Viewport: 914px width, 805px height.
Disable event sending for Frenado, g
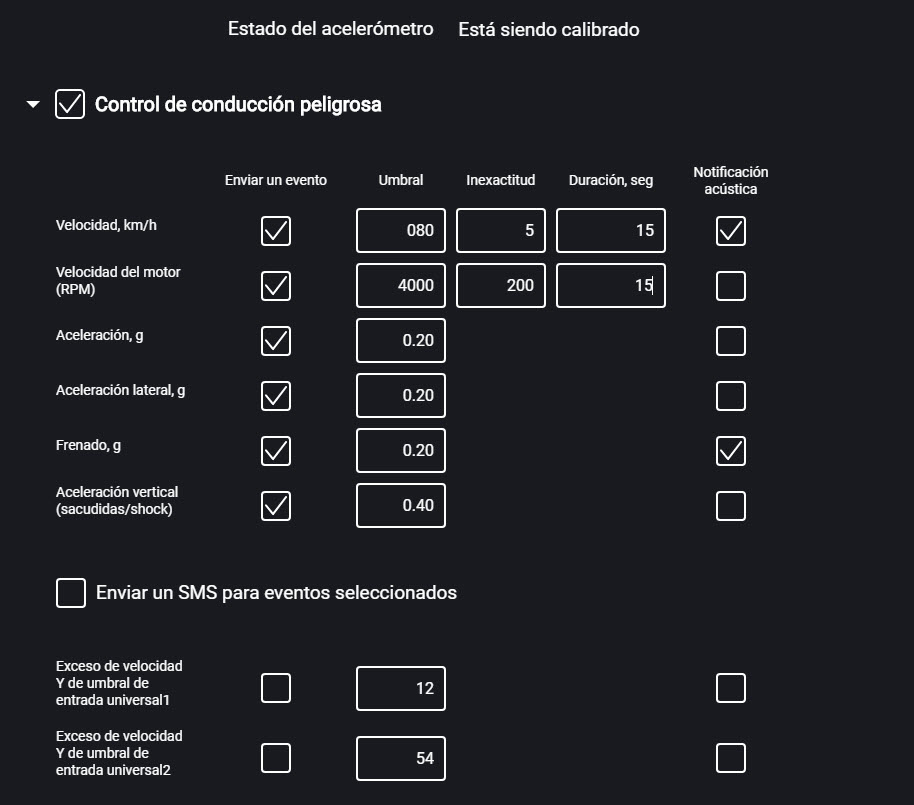coord(275,450)
